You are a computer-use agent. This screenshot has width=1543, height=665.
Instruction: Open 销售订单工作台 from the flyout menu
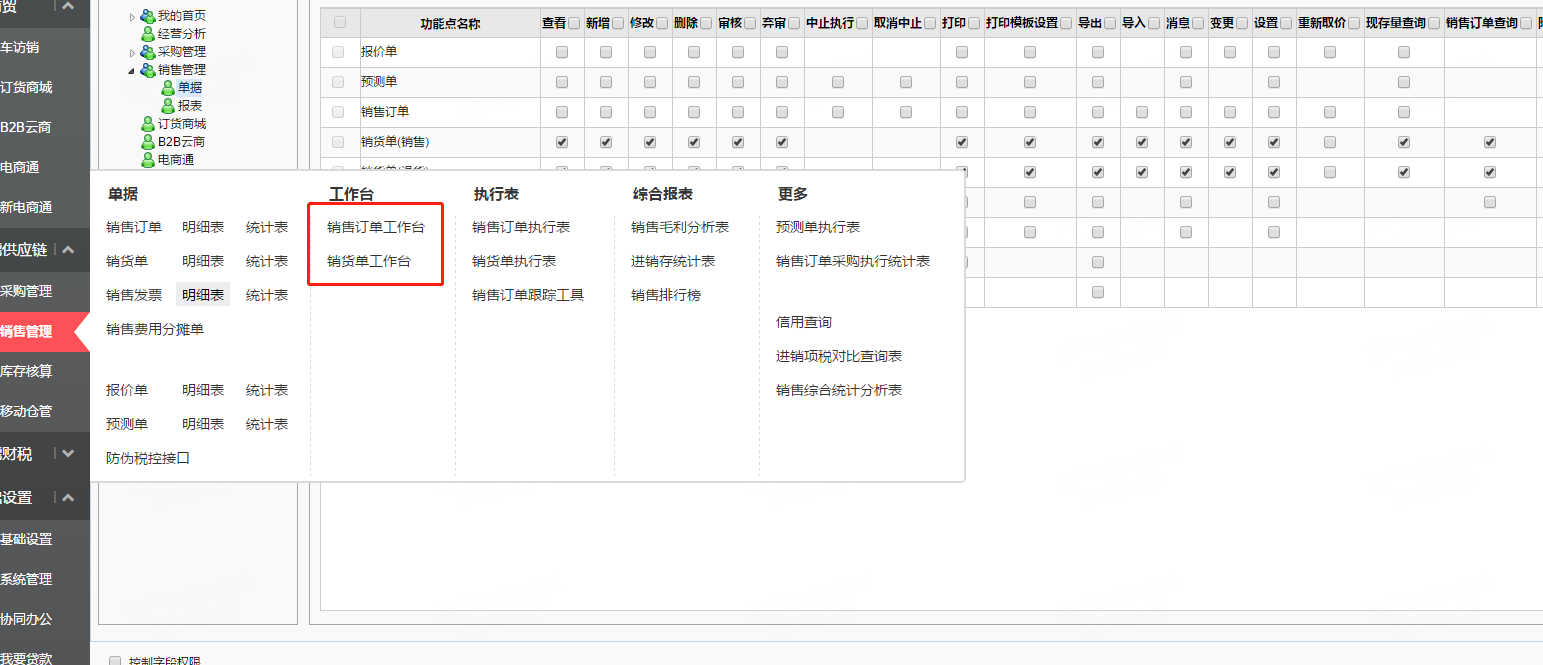pyautogui.click(x=376, y=227)
